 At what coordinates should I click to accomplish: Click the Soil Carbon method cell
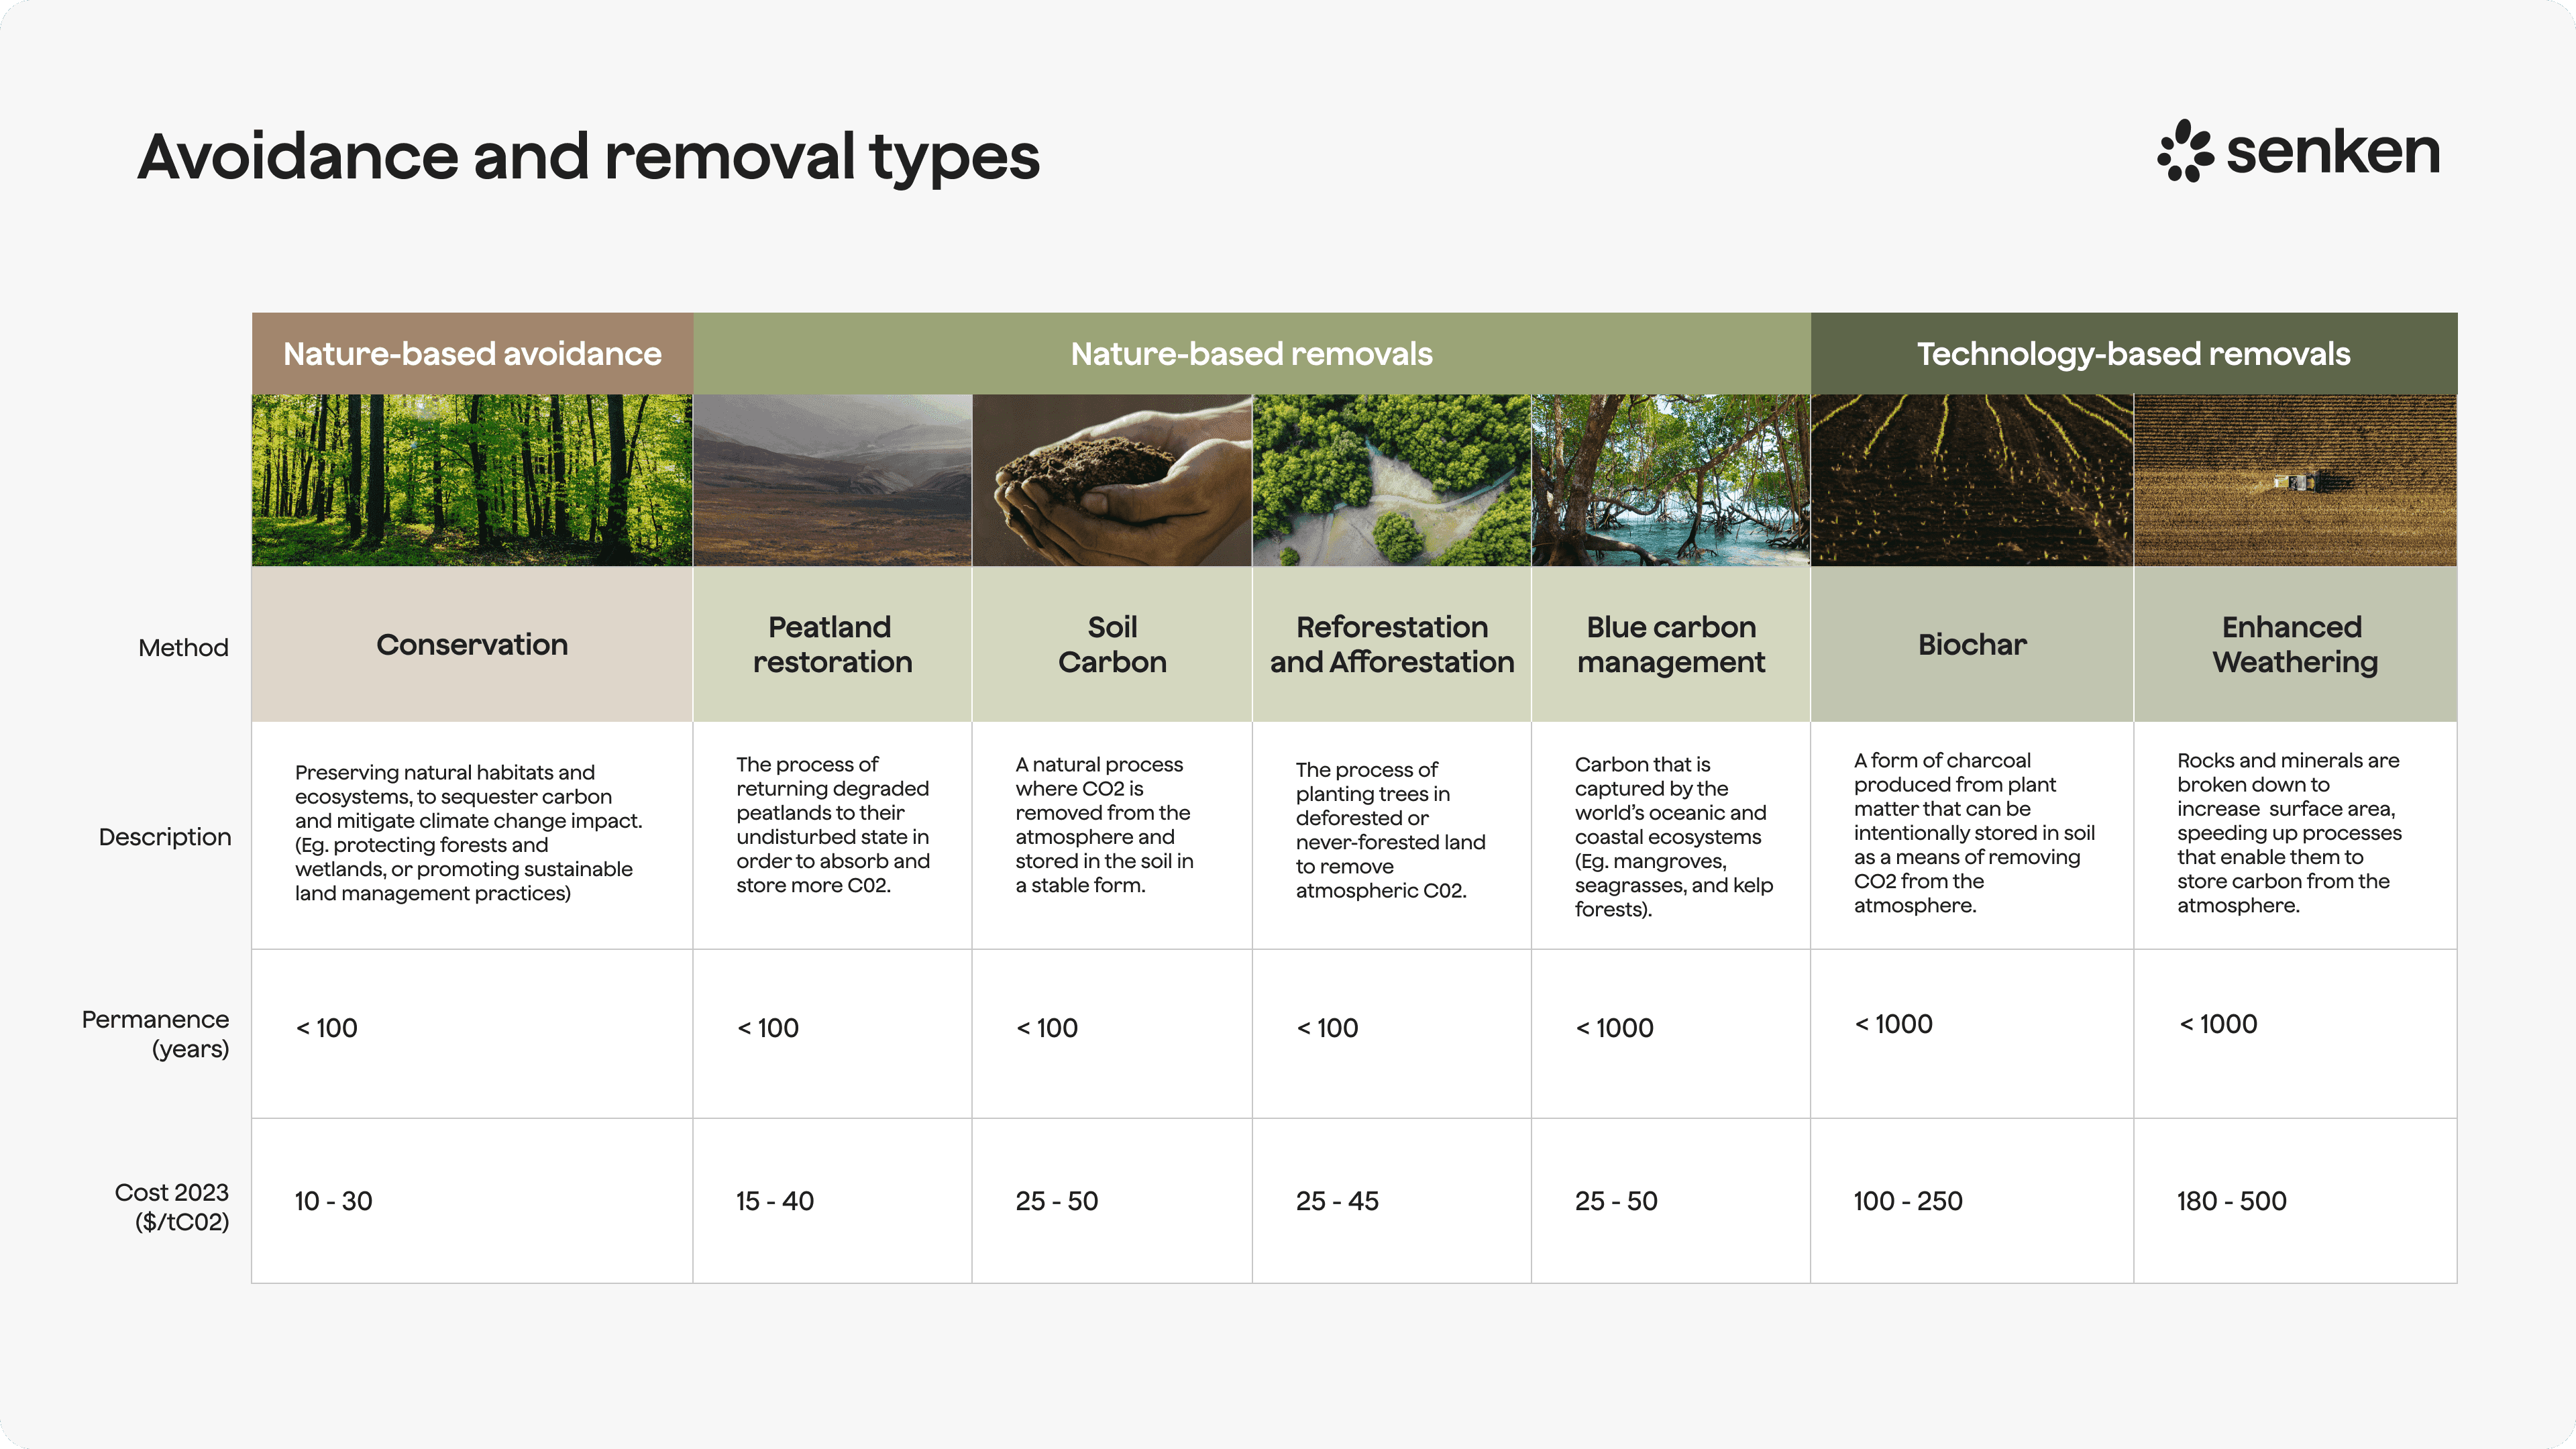point(1112,644)
